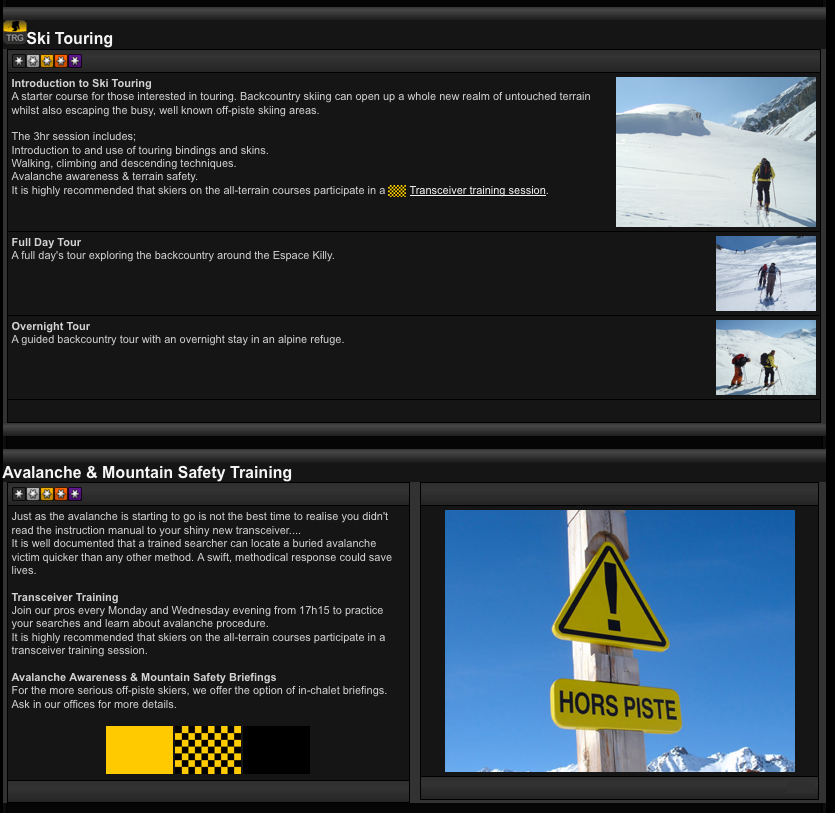Toggle the silver level filter in the Avalanche toolbar
This screenshot has width=835, height=813.
coord(33,494)
